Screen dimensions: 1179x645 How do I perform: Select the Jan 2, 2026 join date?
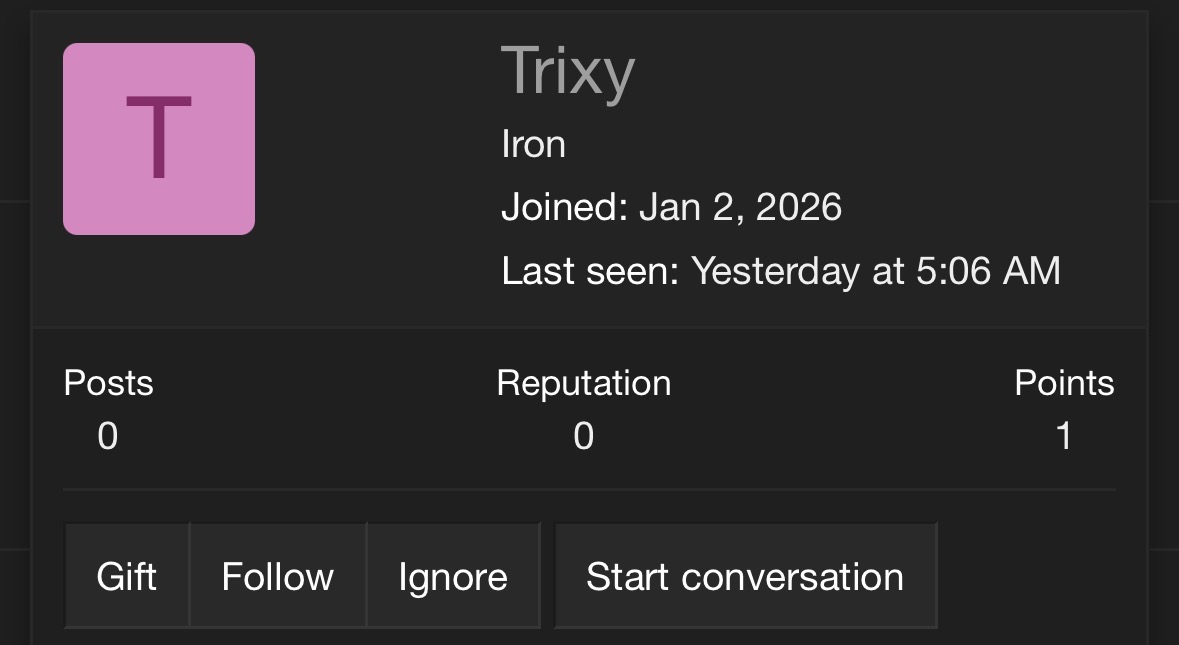[740, 208]
